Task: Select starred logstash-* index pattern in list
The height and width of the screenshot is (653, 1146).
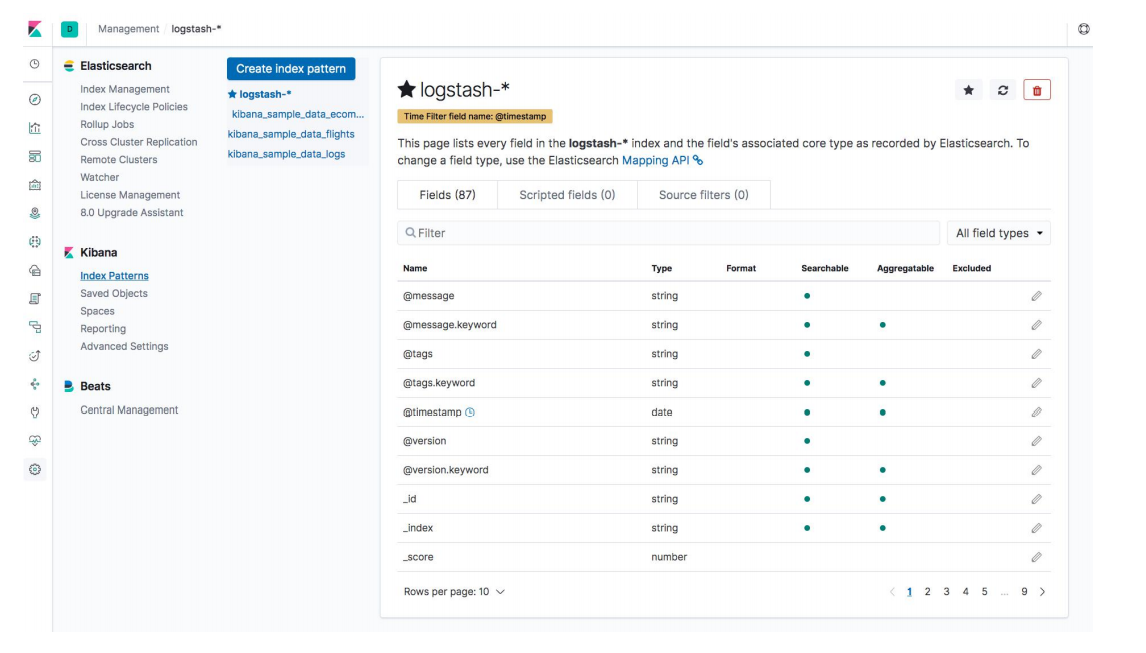Action: (x=259, y=94)
